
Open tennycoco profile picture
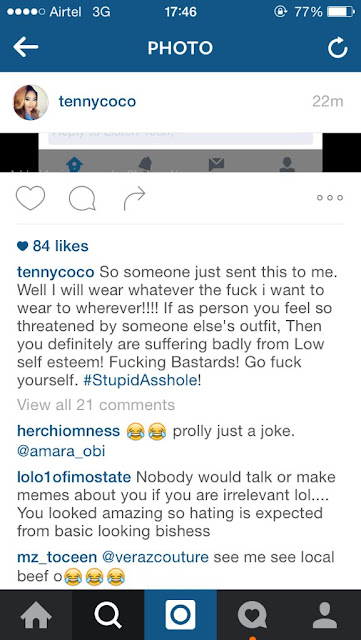click(x=31, y=102)
